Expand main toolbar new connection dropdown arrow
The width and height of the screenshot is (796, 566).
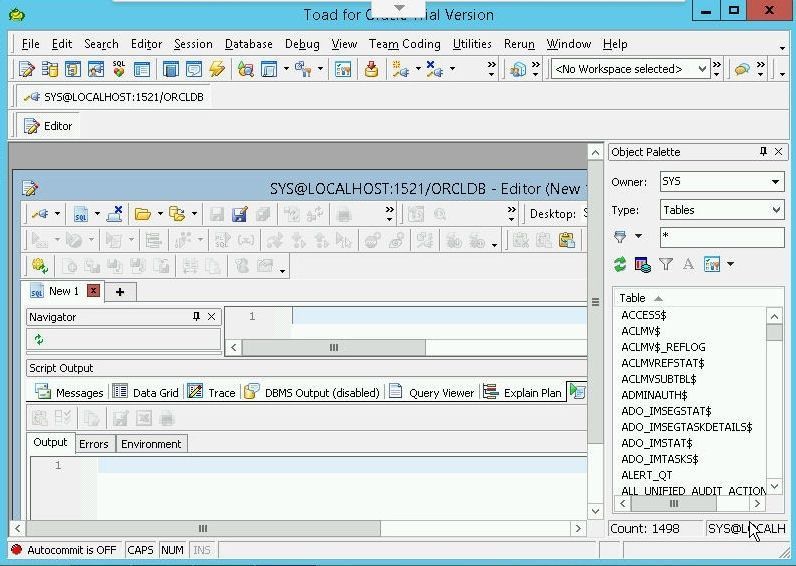point(418,69)
